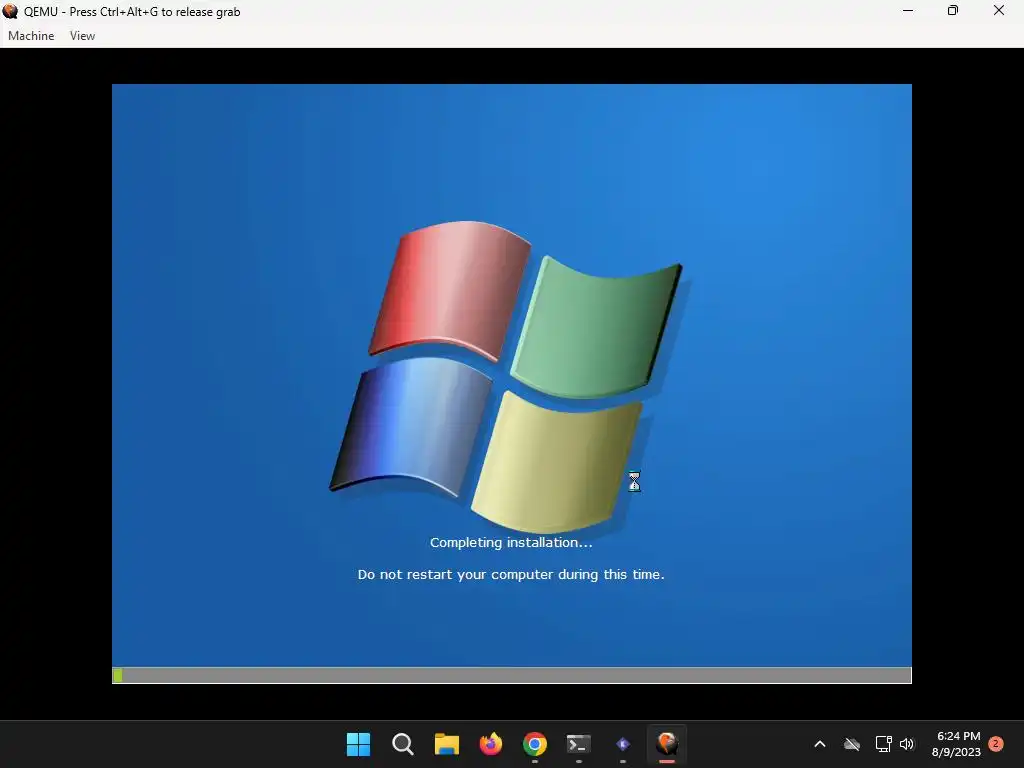Open the volume tray icon
The width and height of the screenshot is (1024, 768).
[x=907, y=744]
